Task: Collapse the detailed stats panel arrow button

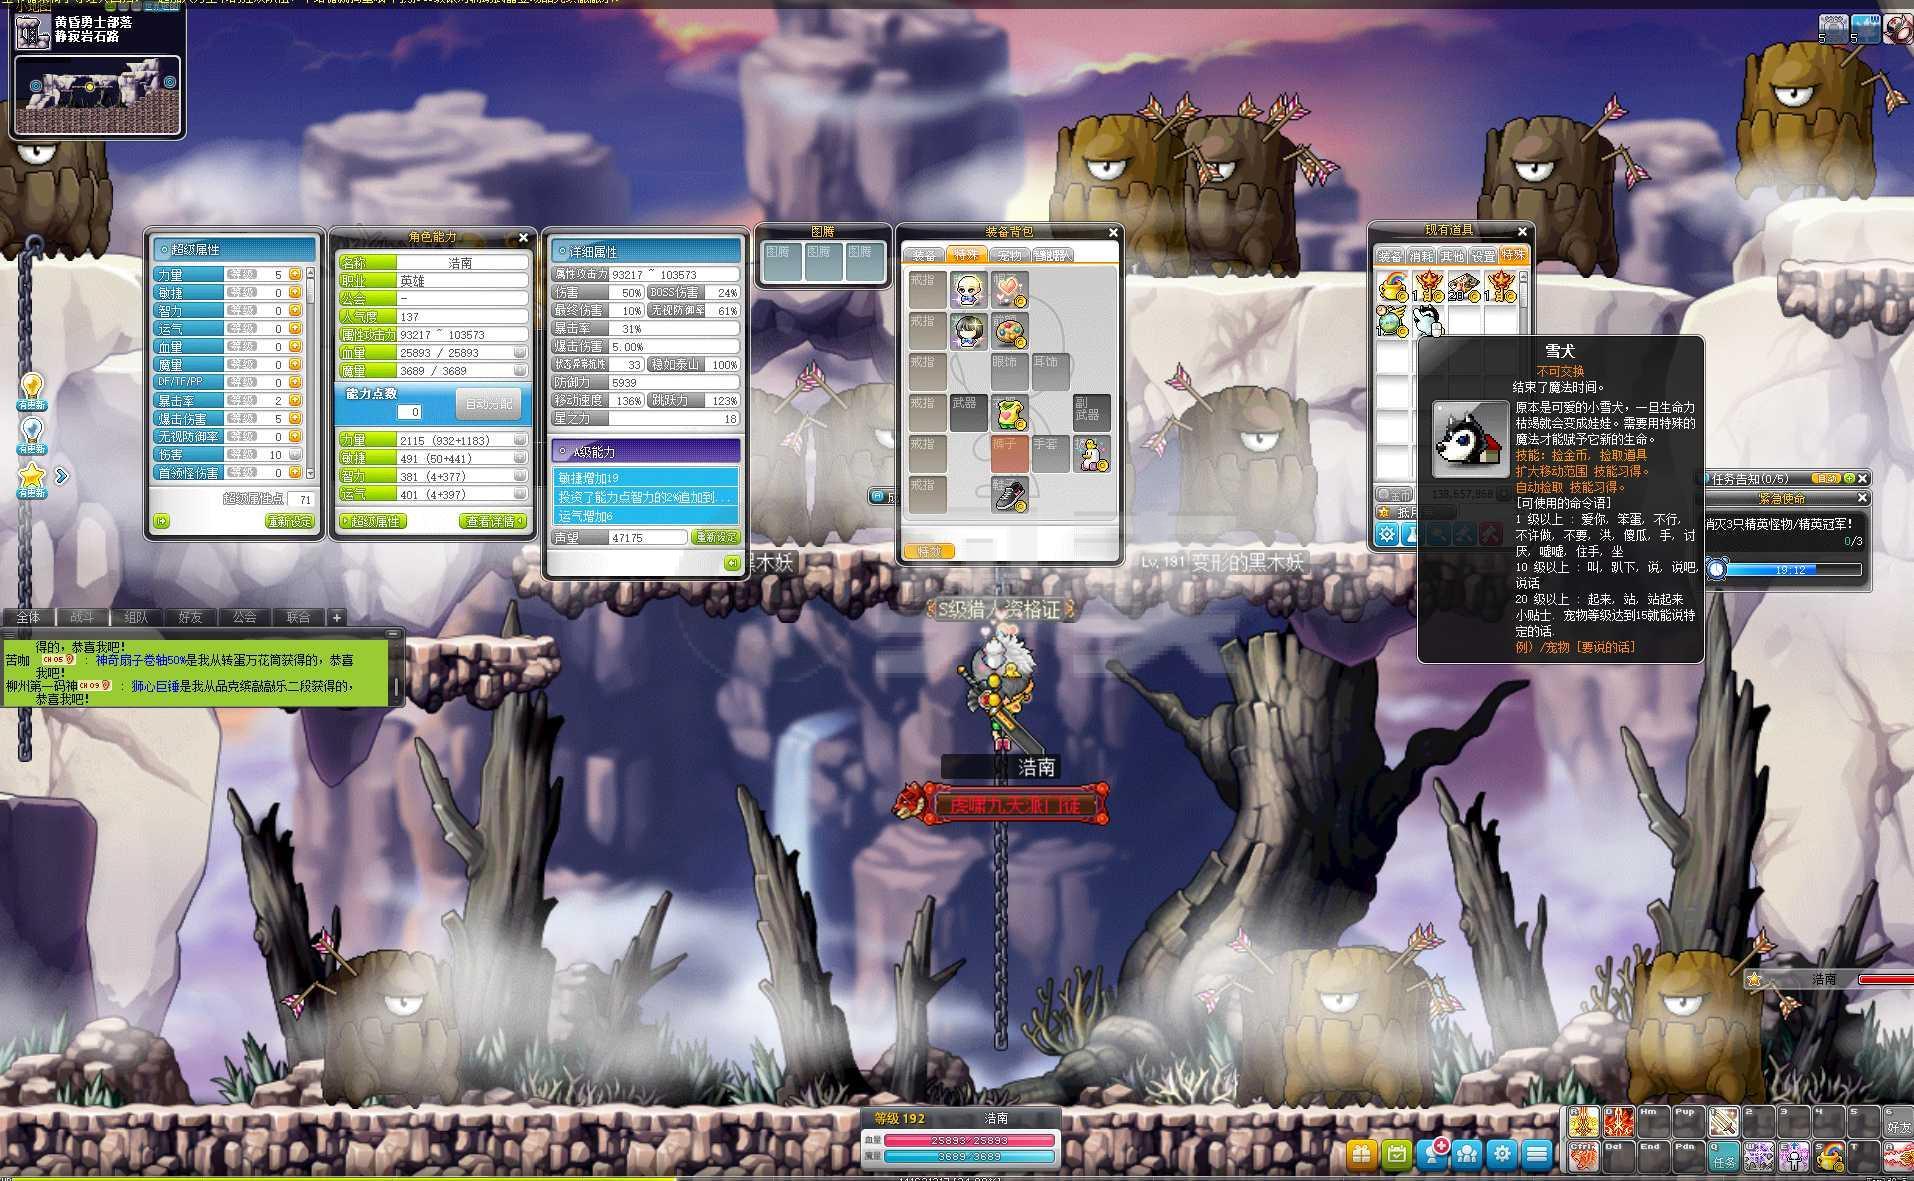Action: 732,564
